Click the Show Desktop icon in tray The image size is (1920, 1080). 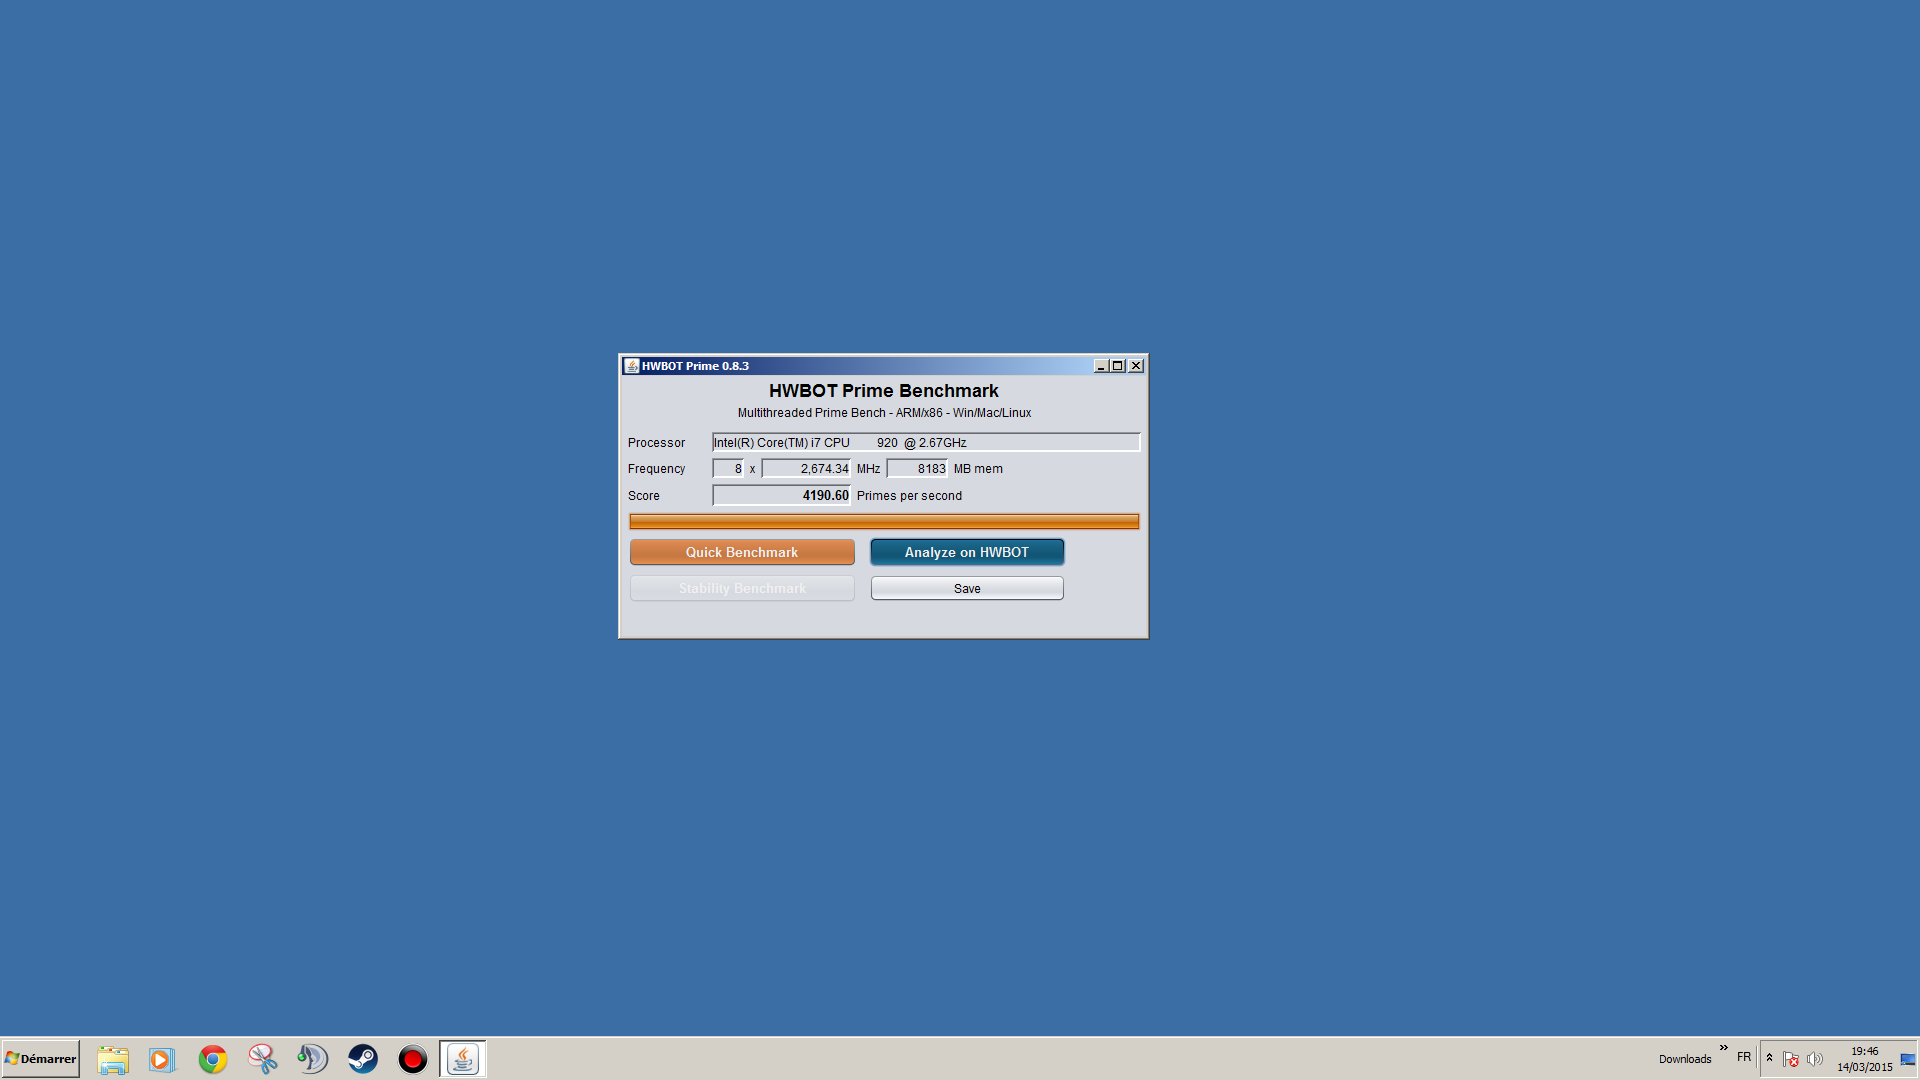(1908, 1059)
